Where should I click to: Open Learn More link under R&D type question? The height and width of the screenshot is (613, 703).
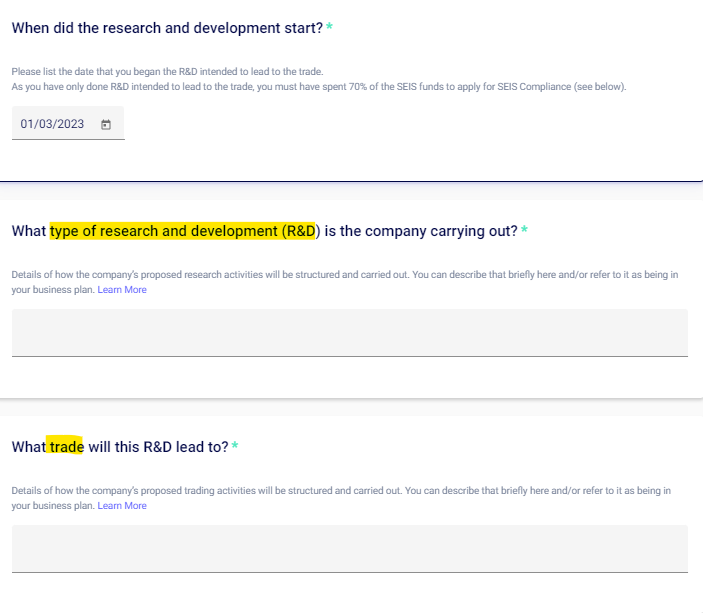(122, 290)
